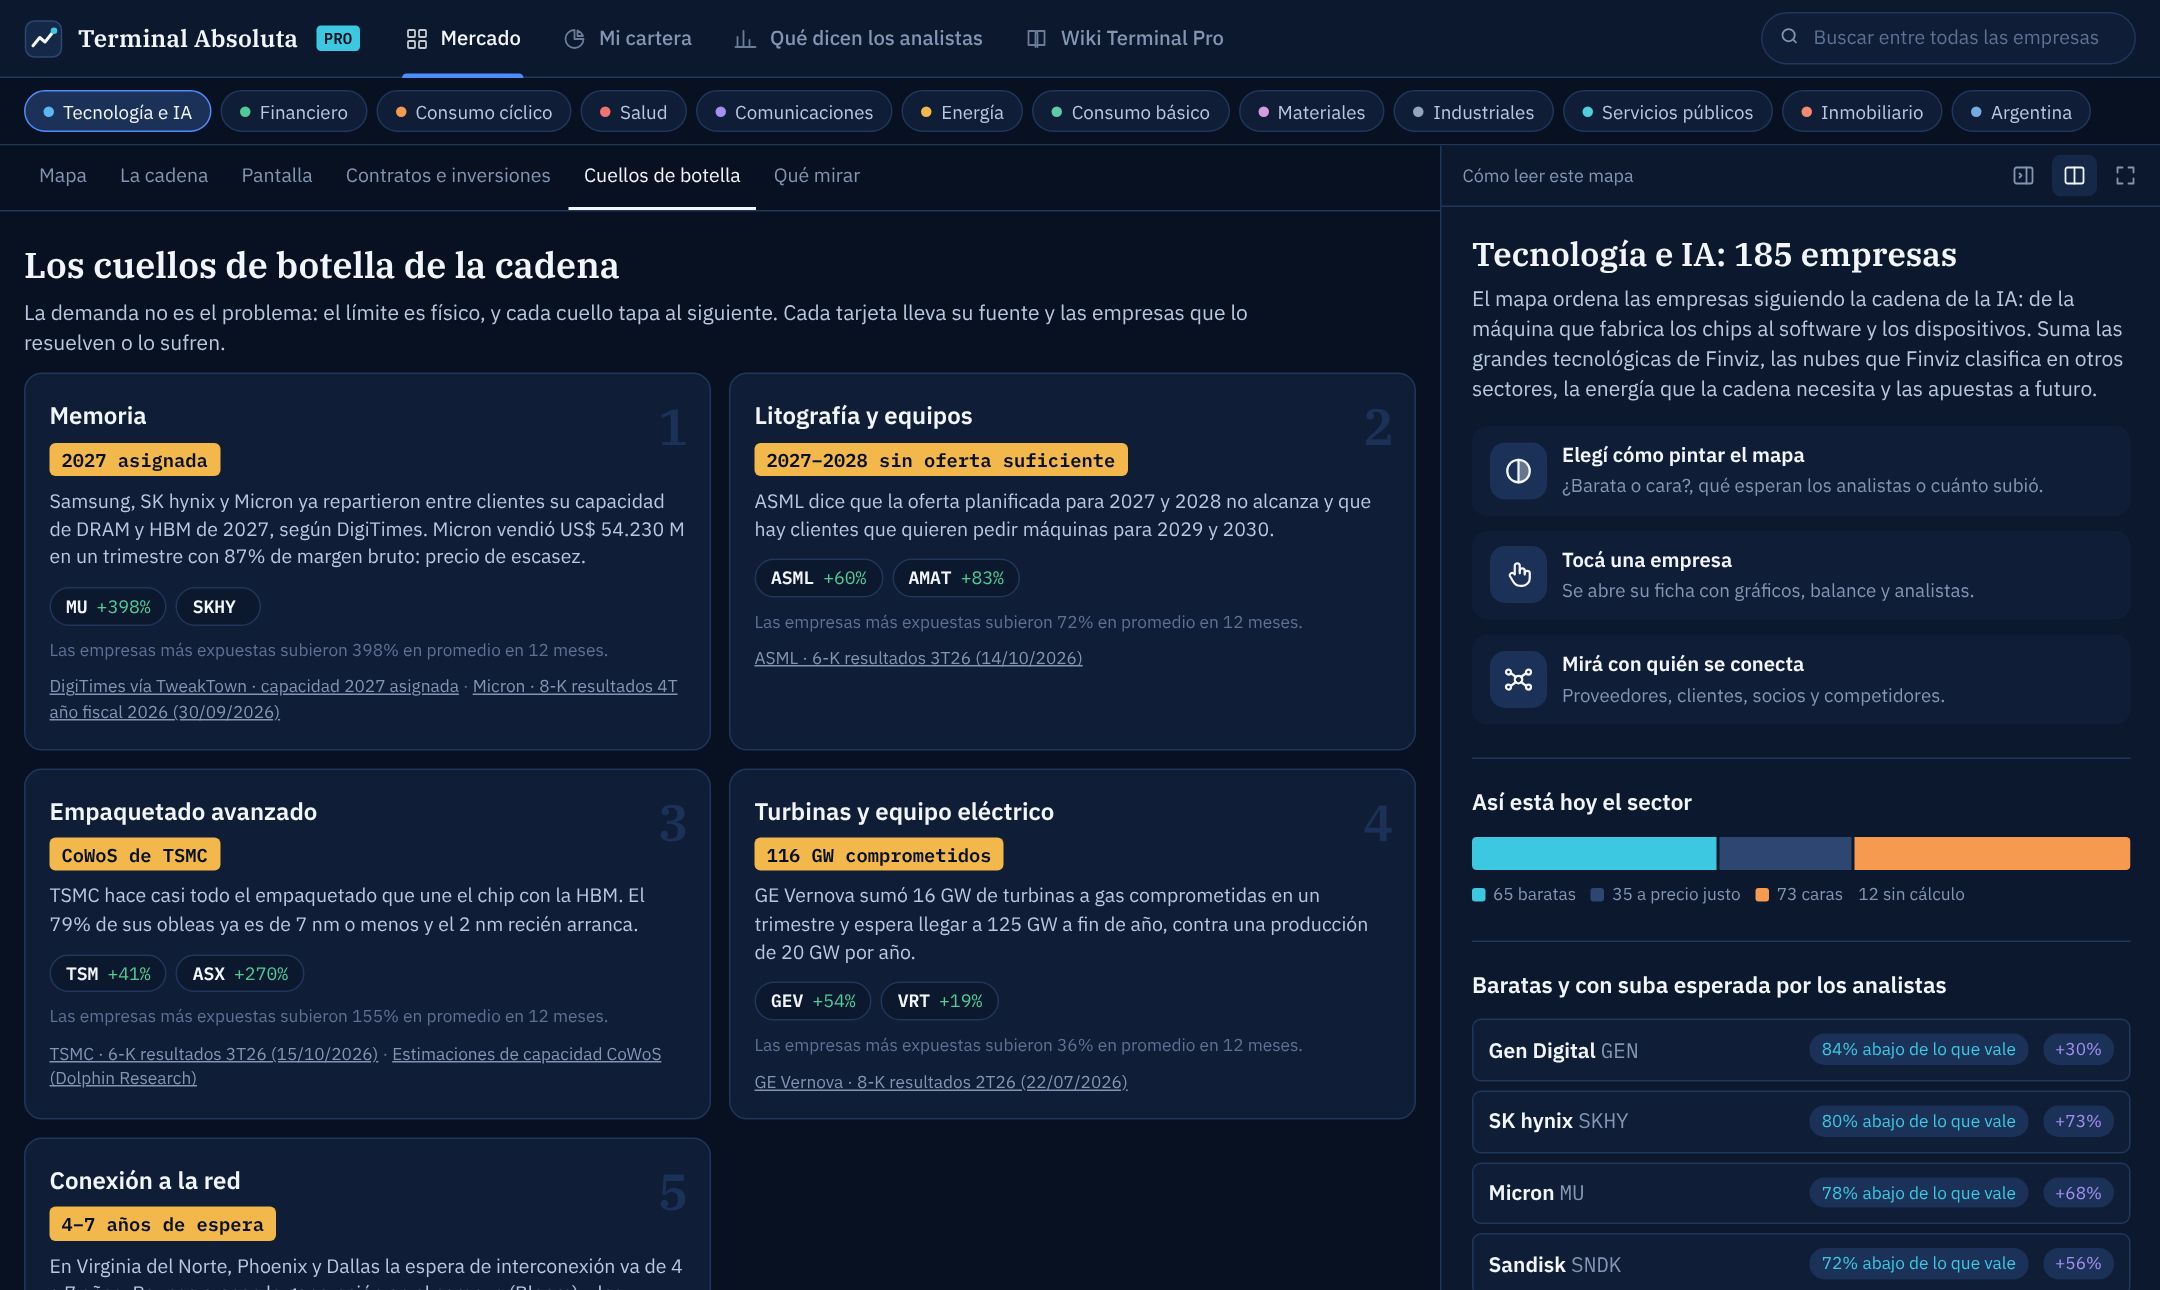Open Mi cartera
Screen dimensions: 2160x1290
(628, 38)
